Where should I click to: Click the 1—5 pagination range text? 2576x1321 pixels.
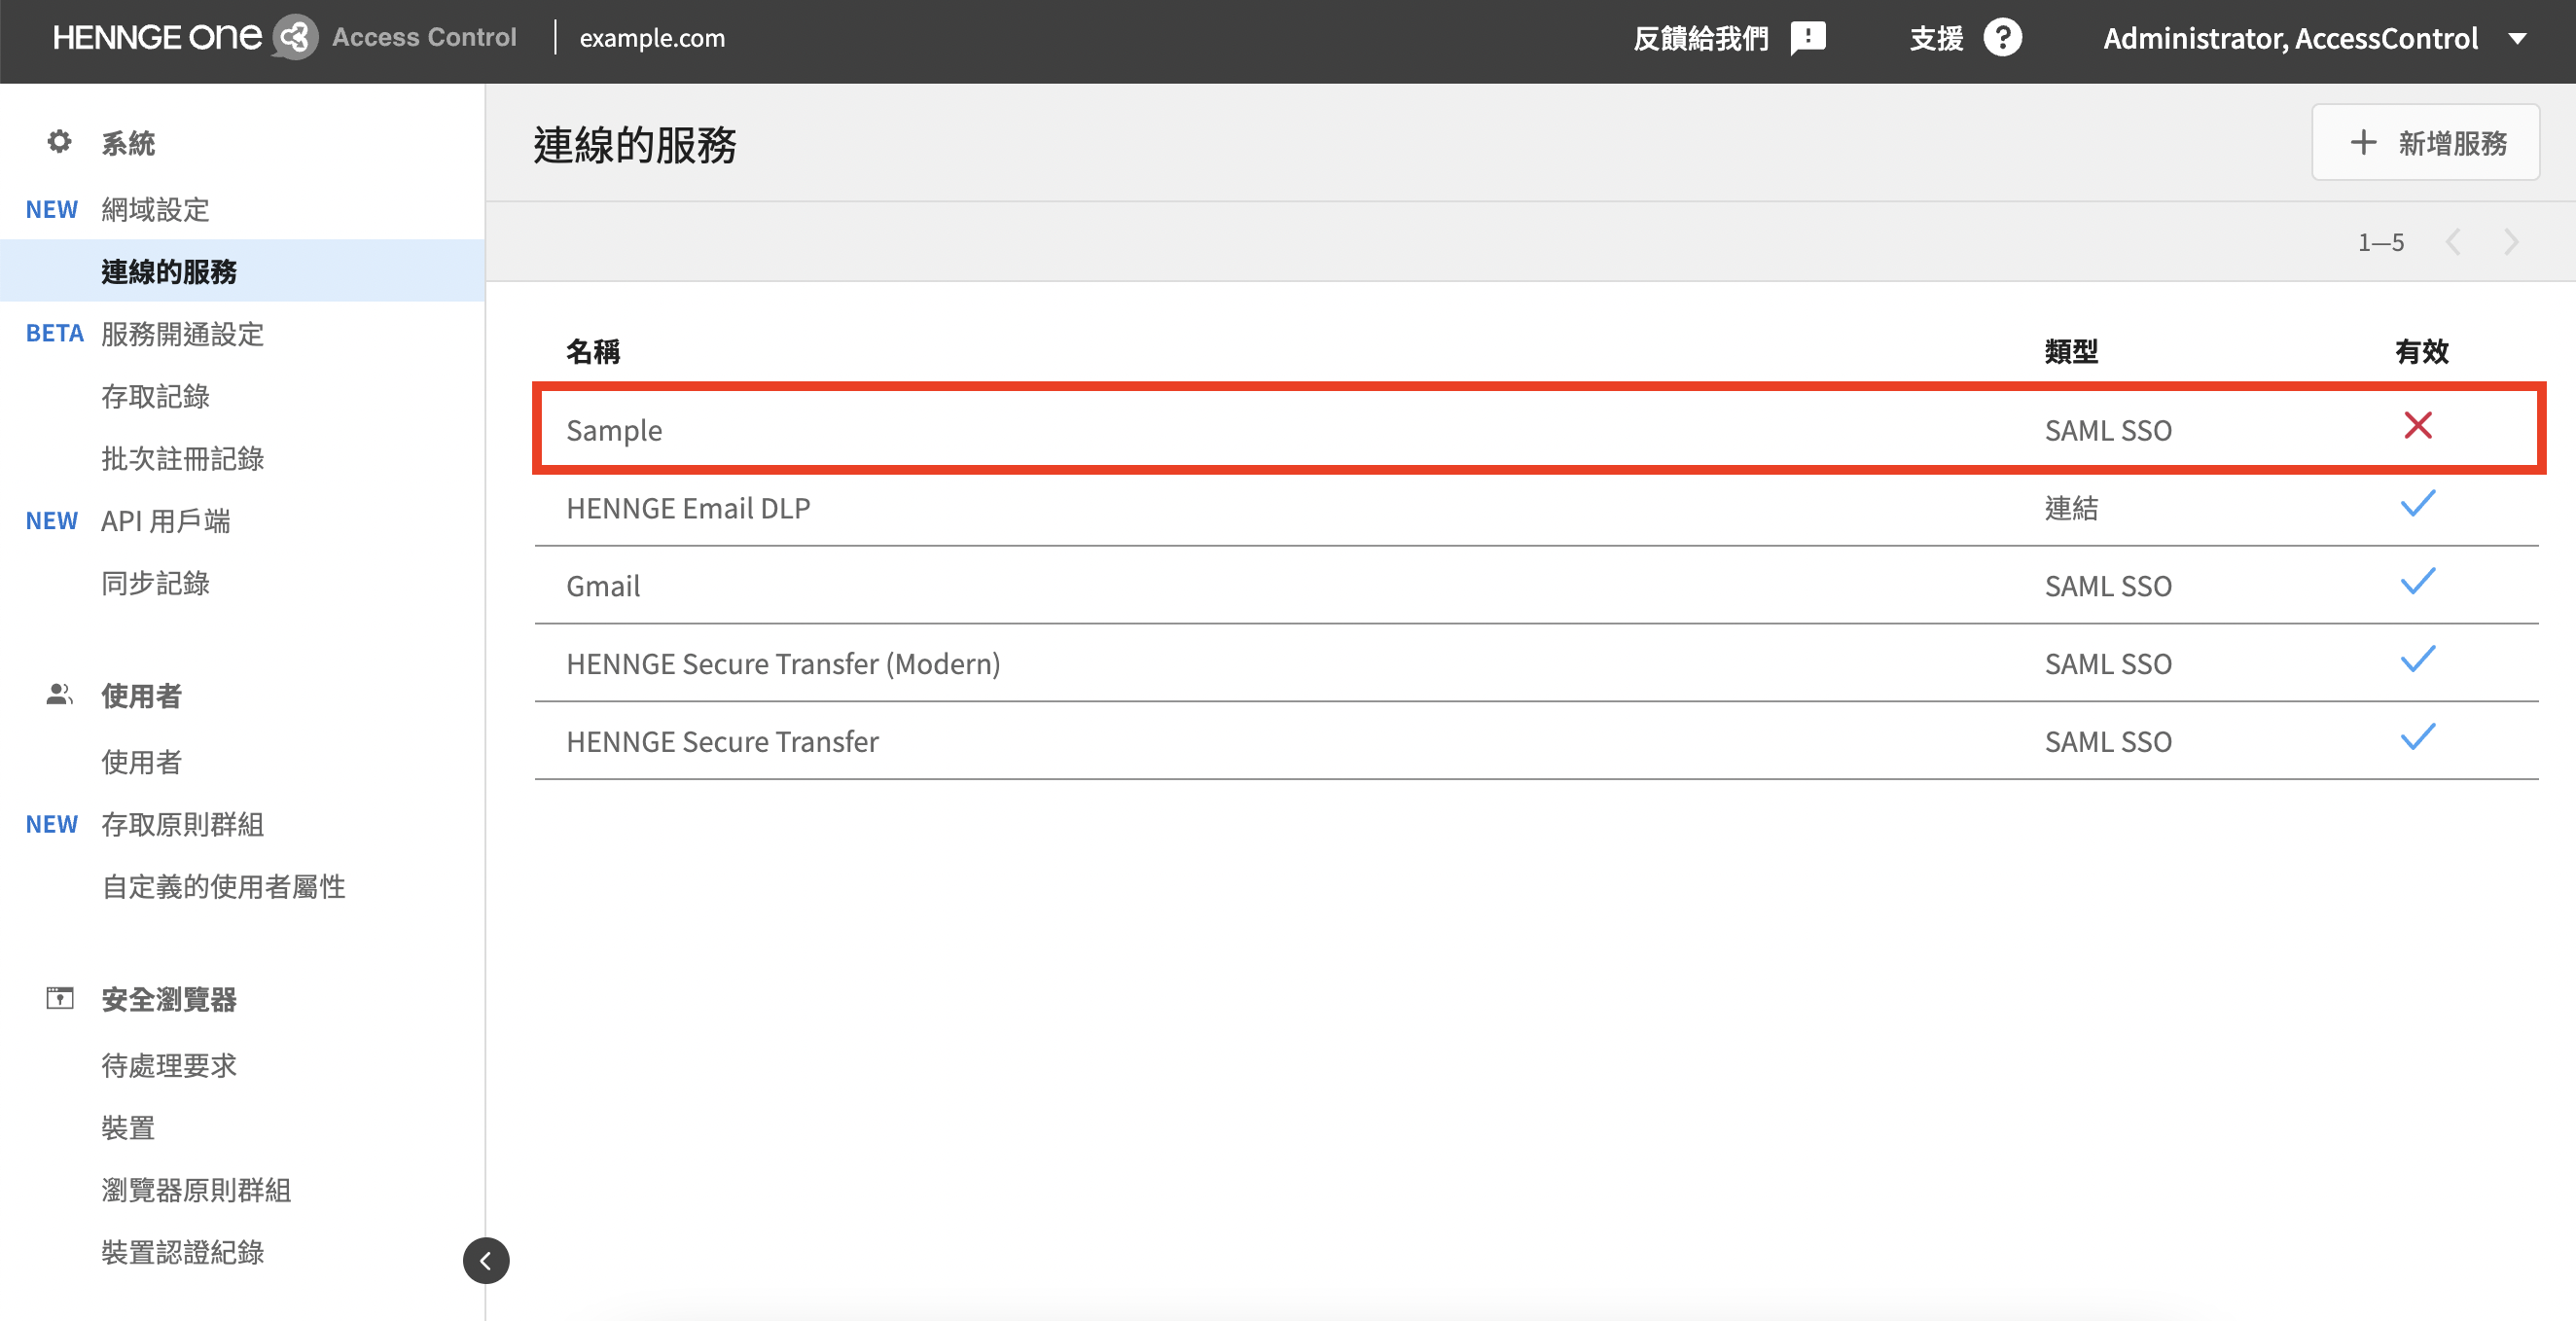(2381, 243)
